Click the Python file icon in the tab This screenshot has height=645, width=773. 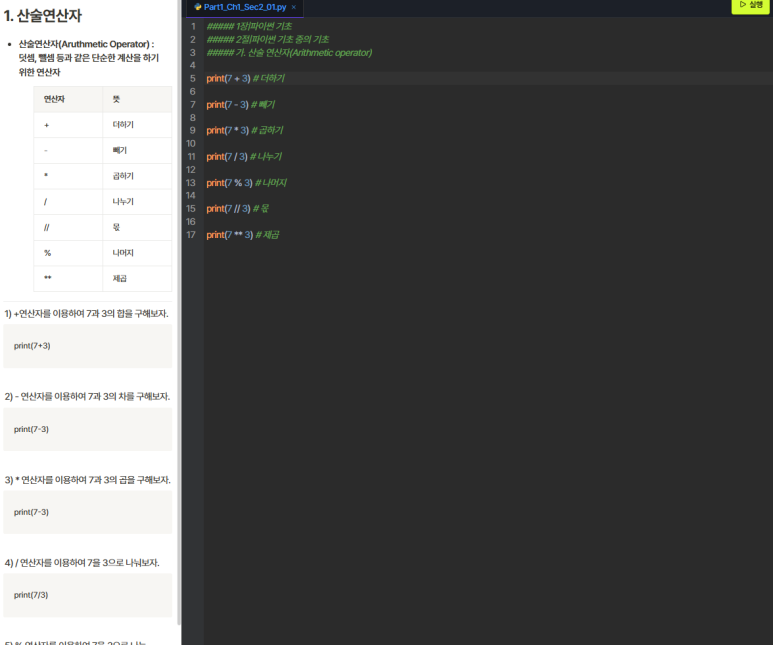point(198,7)
